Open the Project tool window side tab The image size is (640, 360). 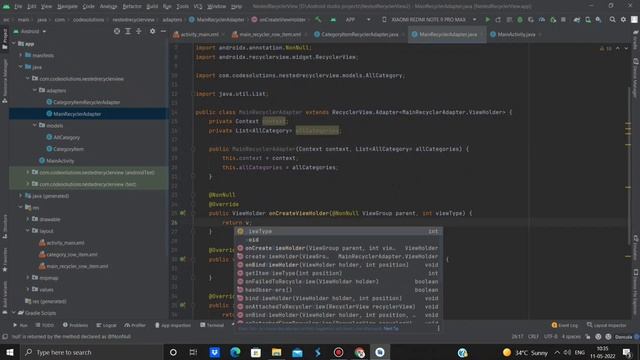tap(4, 39)
